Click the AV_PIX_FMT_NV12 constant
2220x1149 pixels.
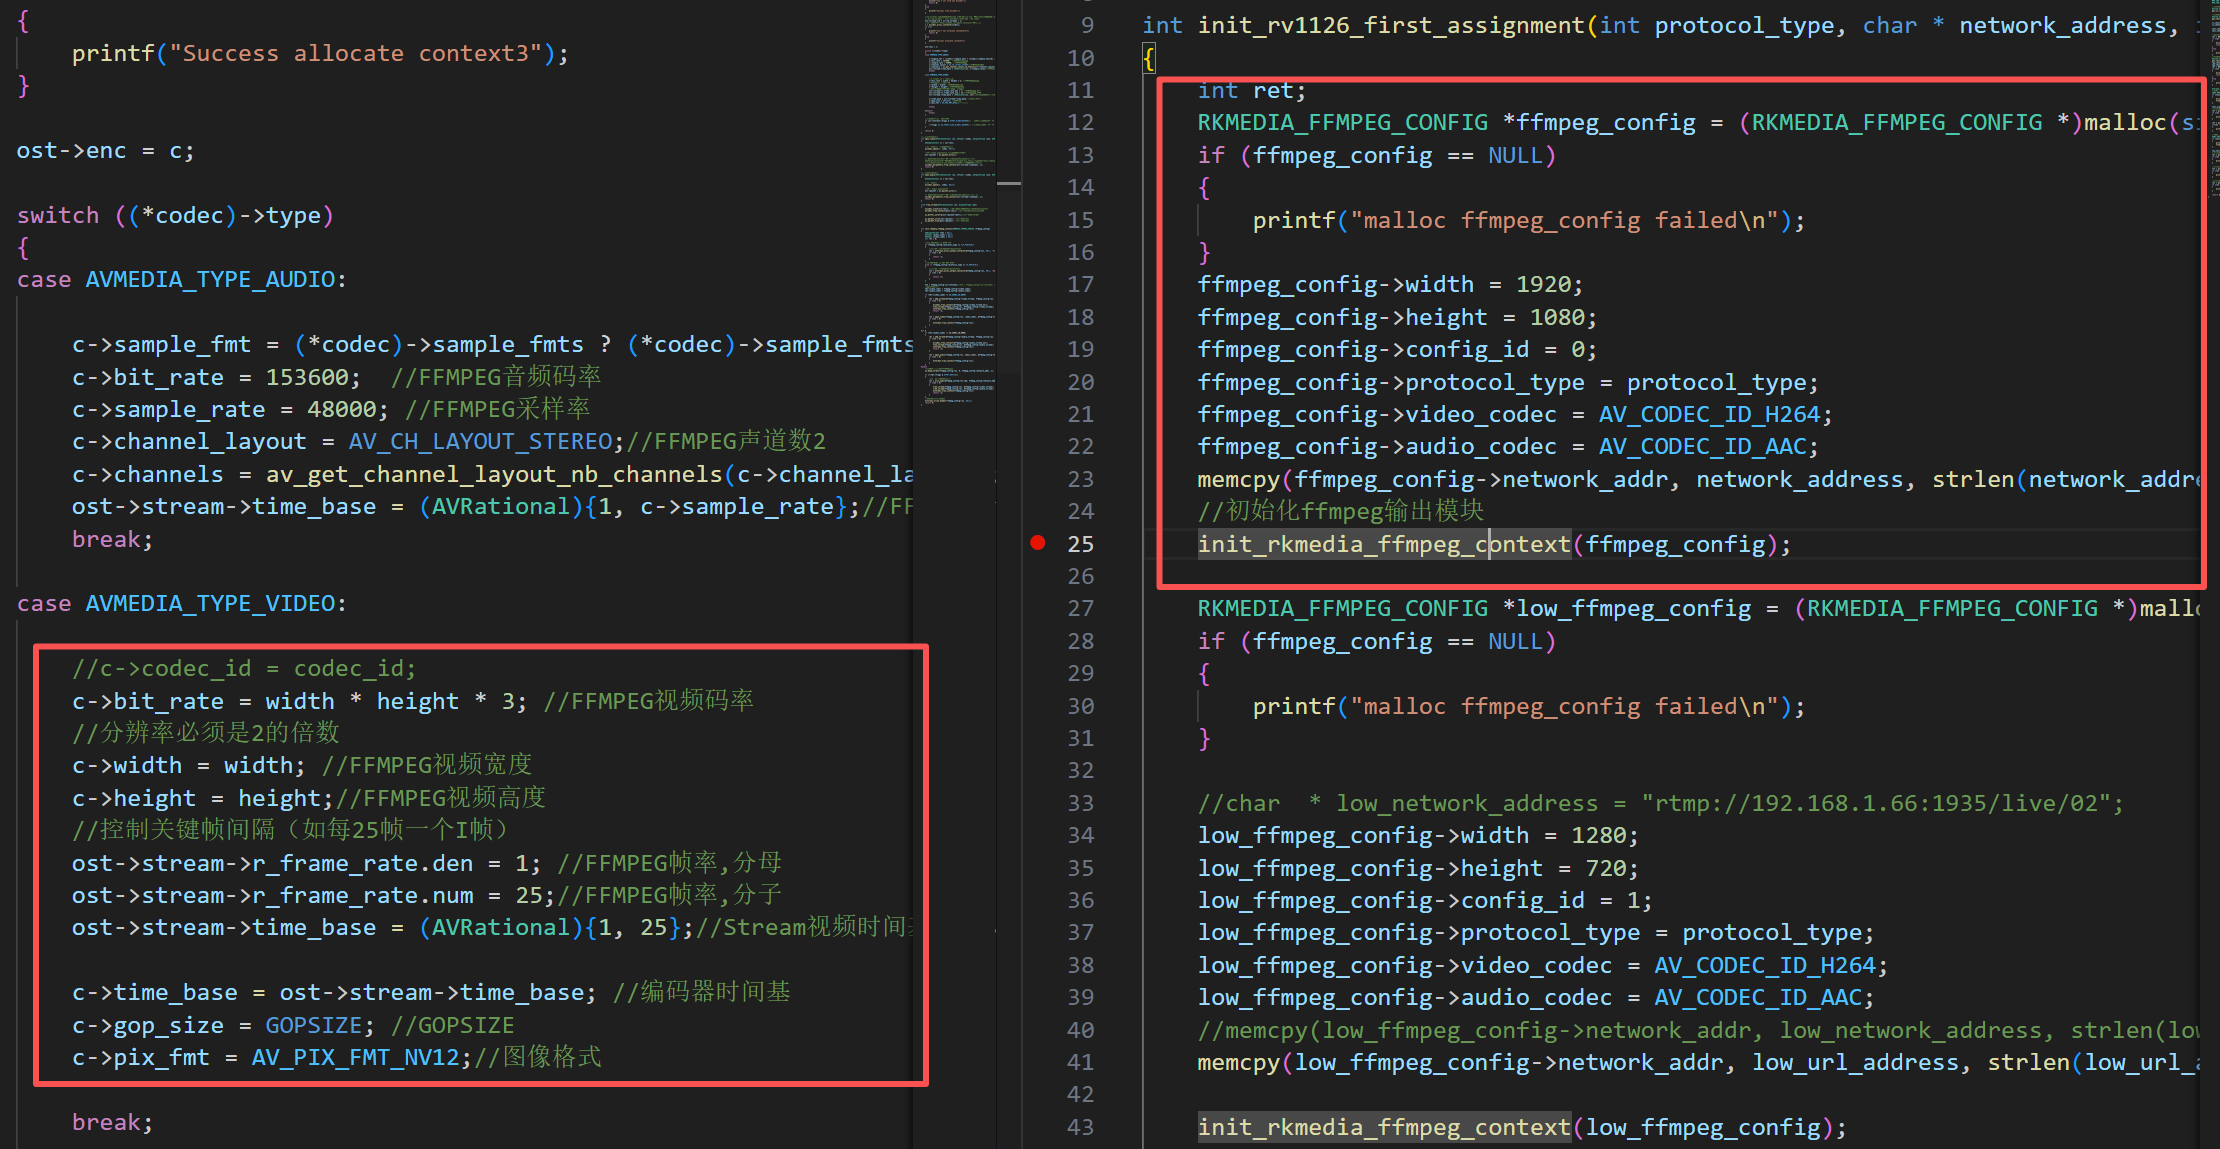tap(355, 1057)
